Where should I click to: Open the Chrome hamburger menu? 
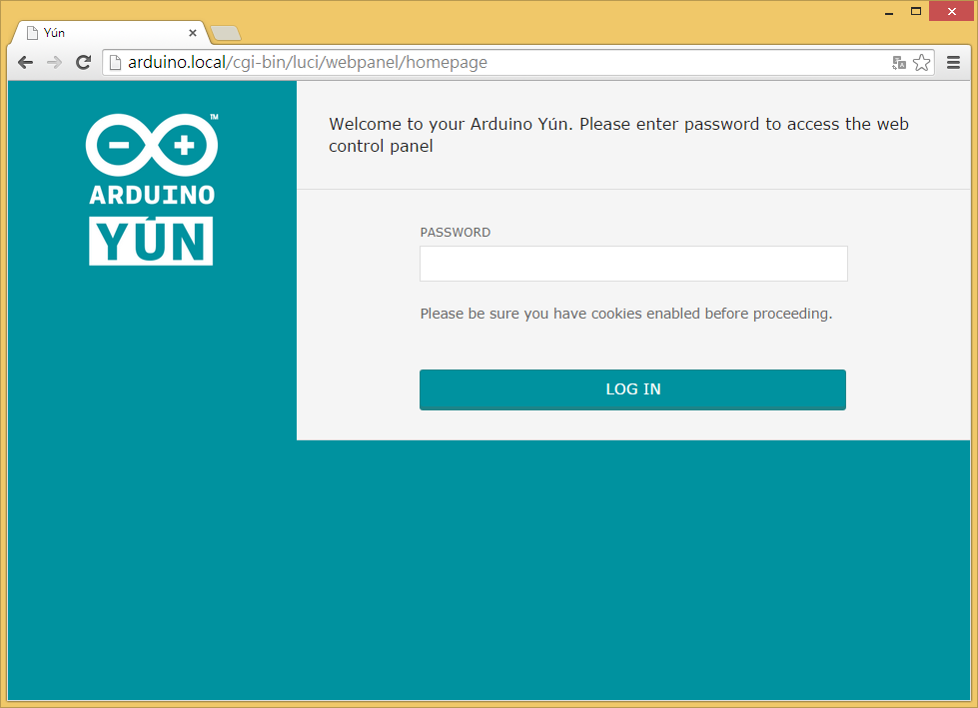click(x=953, y=62)
